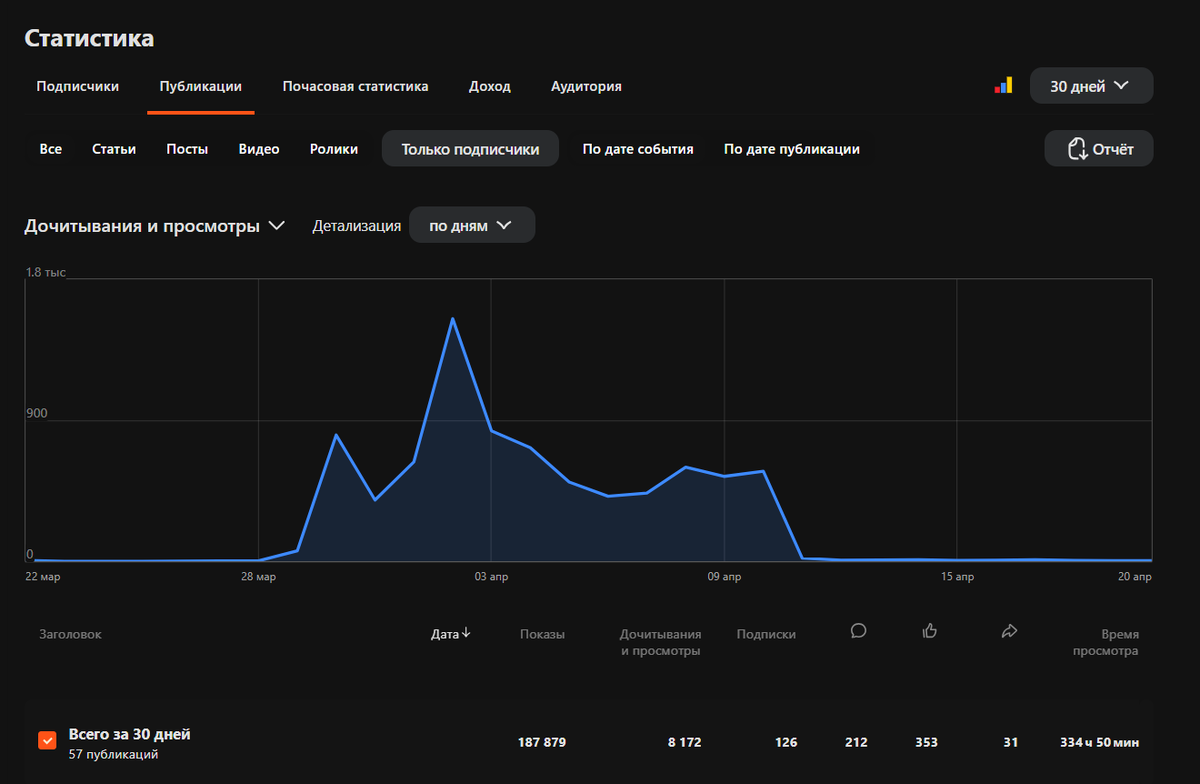Switch to the Аудитория tab

pos(586,86)
